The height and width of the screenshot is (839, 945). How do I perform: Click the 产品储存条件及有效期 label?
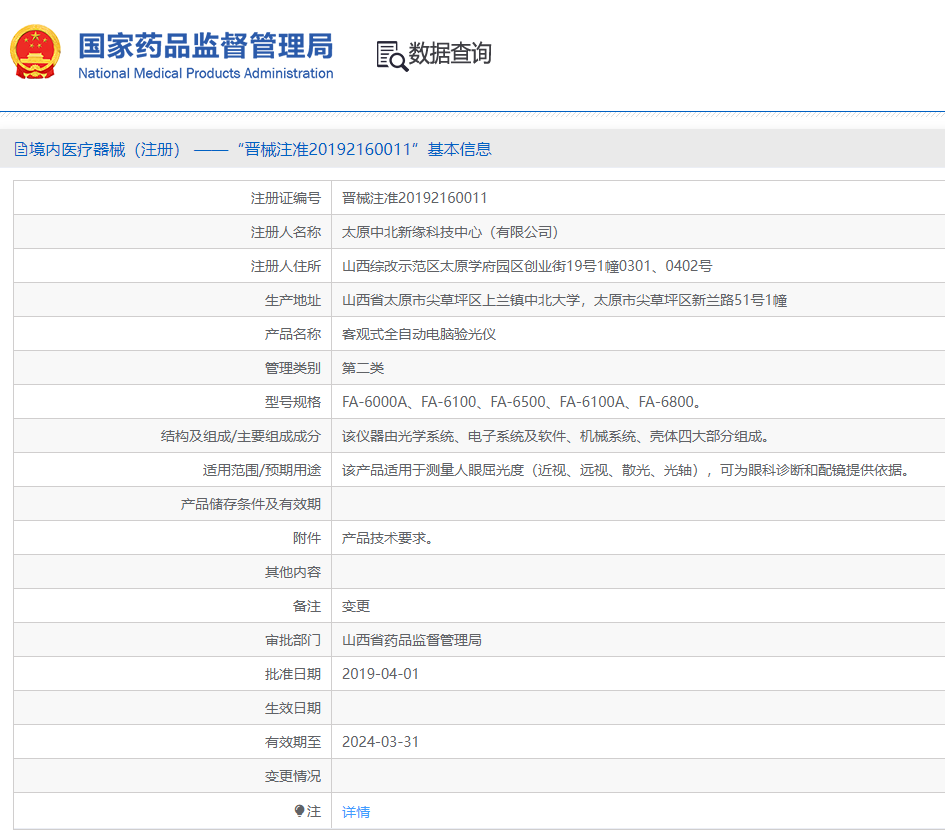(x=251, y=504)
